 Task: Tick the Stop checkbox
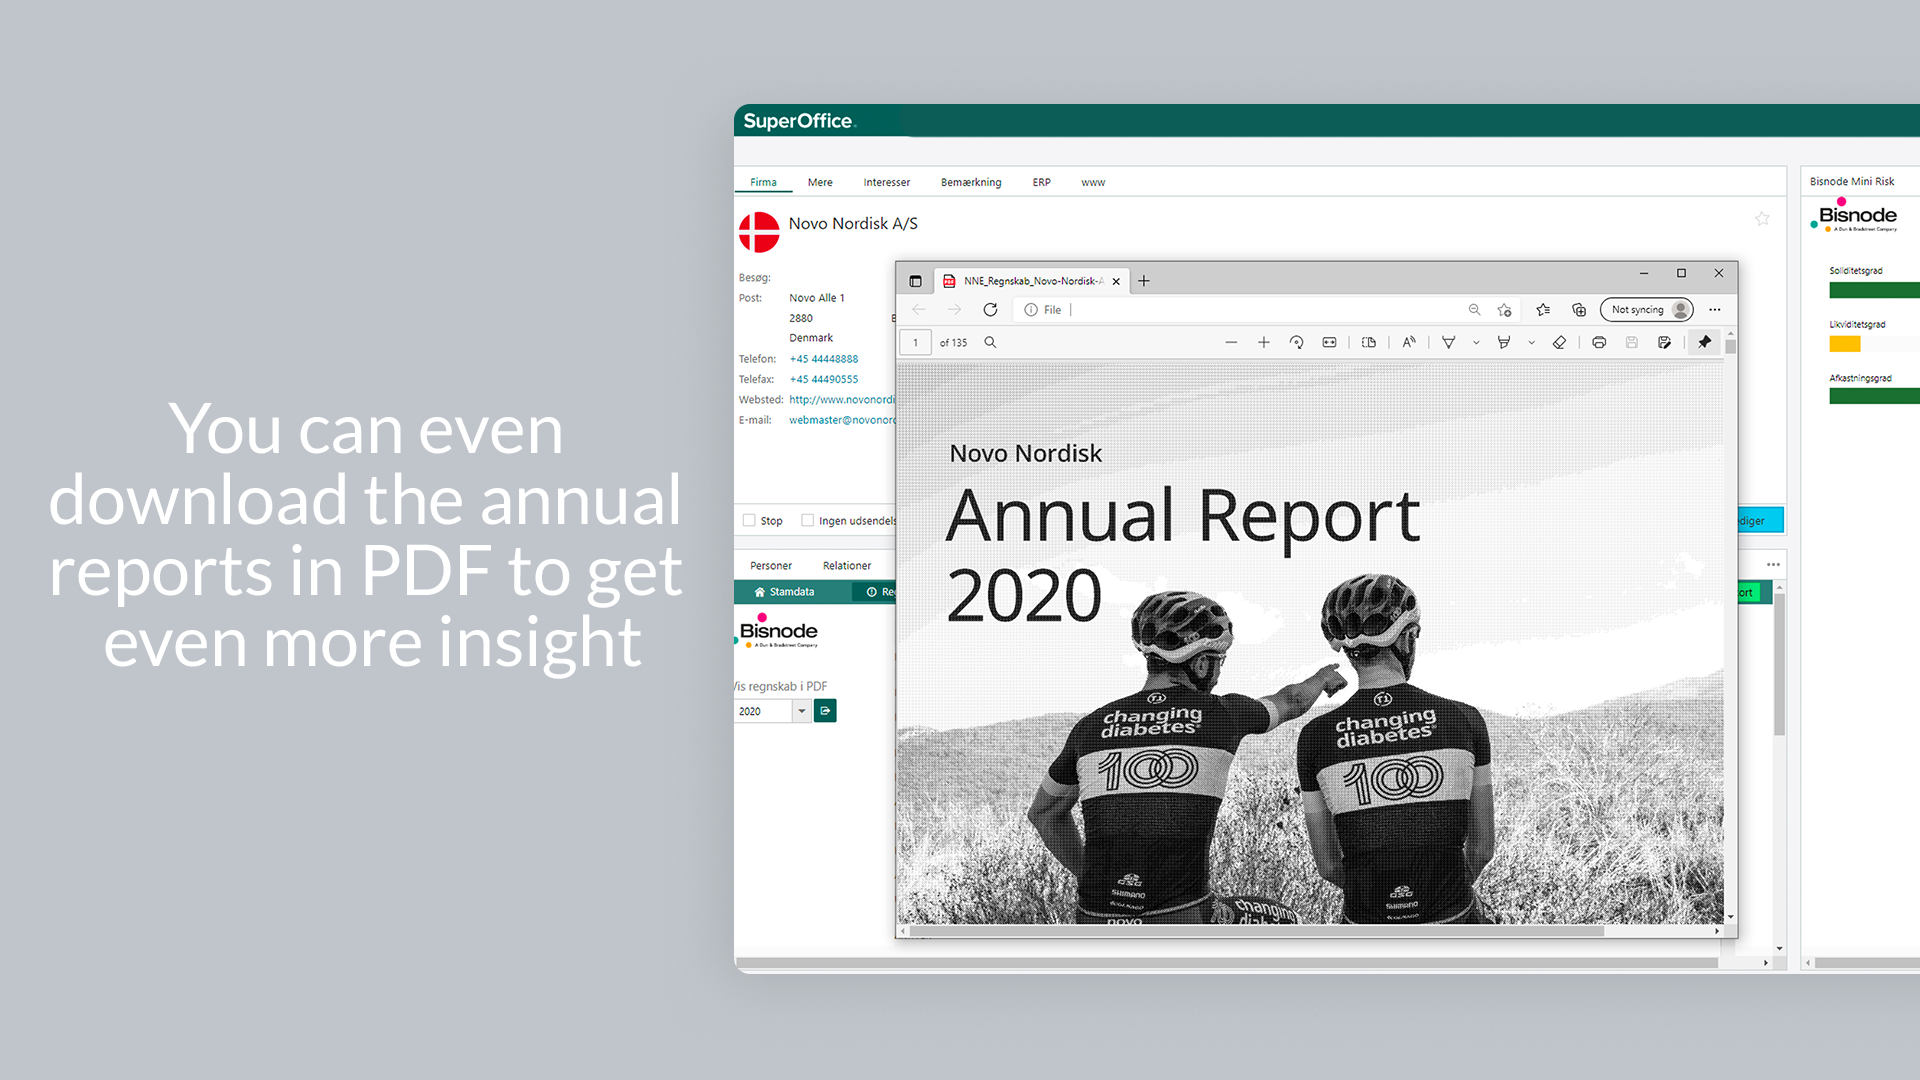749,520
